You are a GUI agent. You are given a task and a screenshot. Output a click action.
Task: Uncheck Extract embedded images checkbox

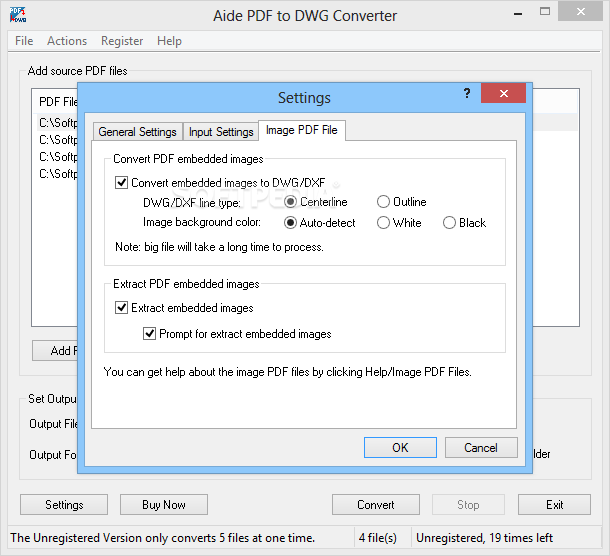coord(121,307)
